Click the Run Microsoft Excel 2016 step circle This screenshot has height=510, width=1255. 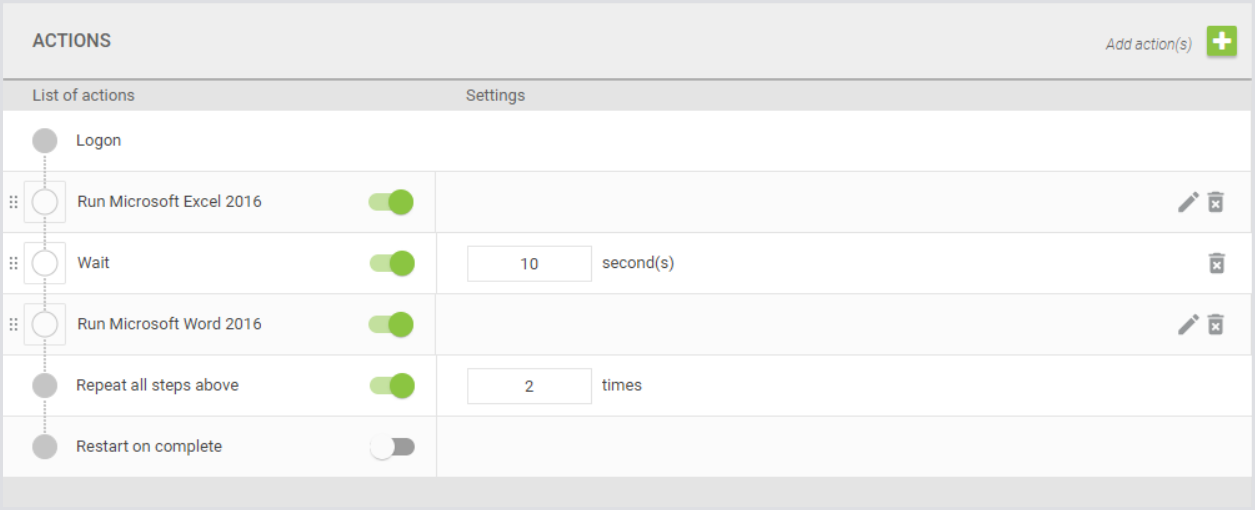point(45,202)
